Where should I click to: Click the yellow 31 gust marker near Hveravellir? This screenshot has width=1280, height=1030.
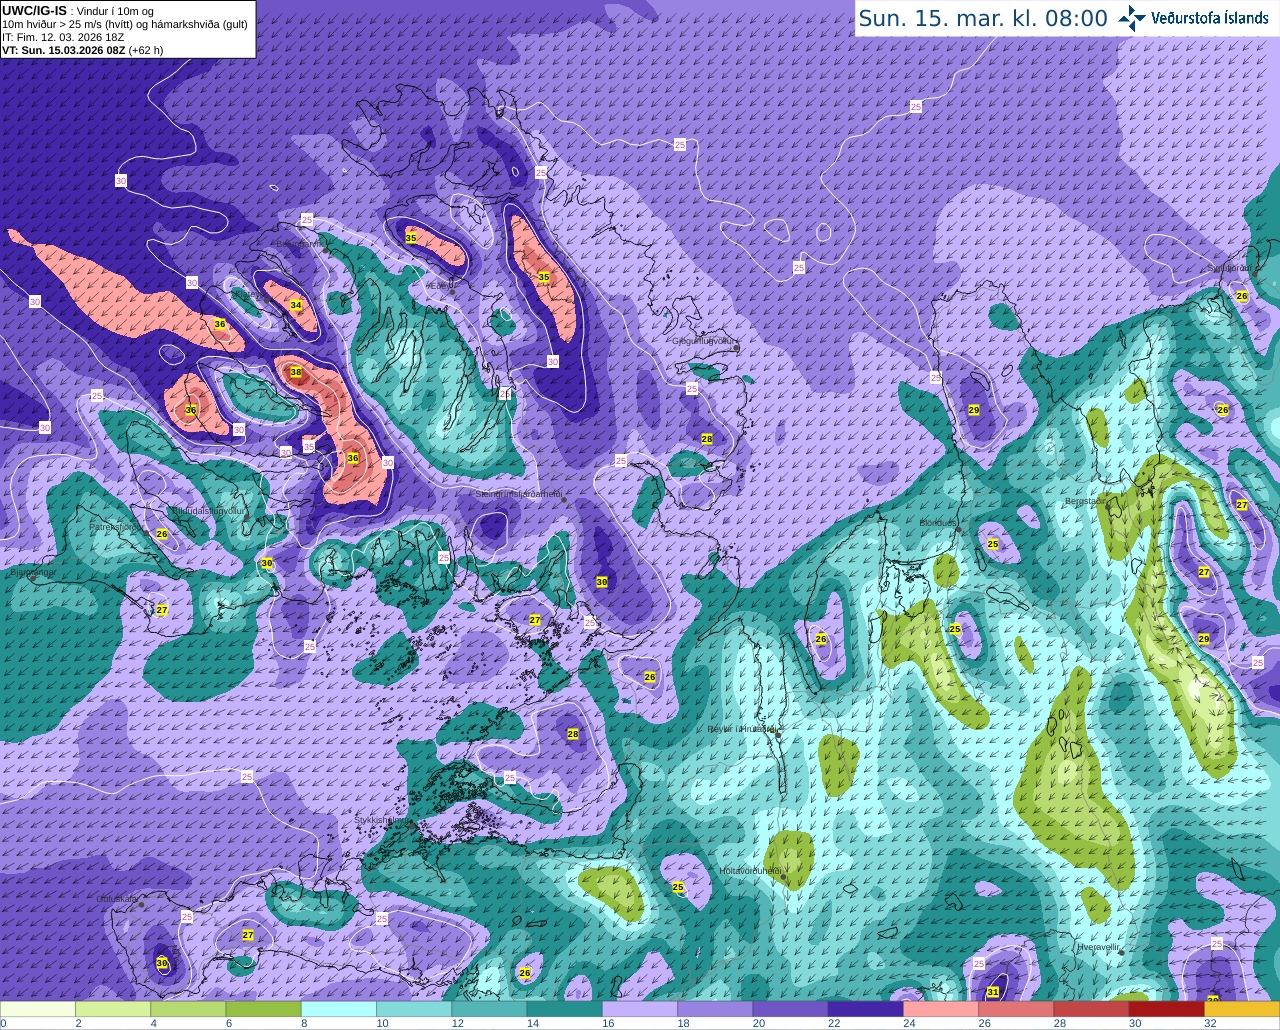993,992
